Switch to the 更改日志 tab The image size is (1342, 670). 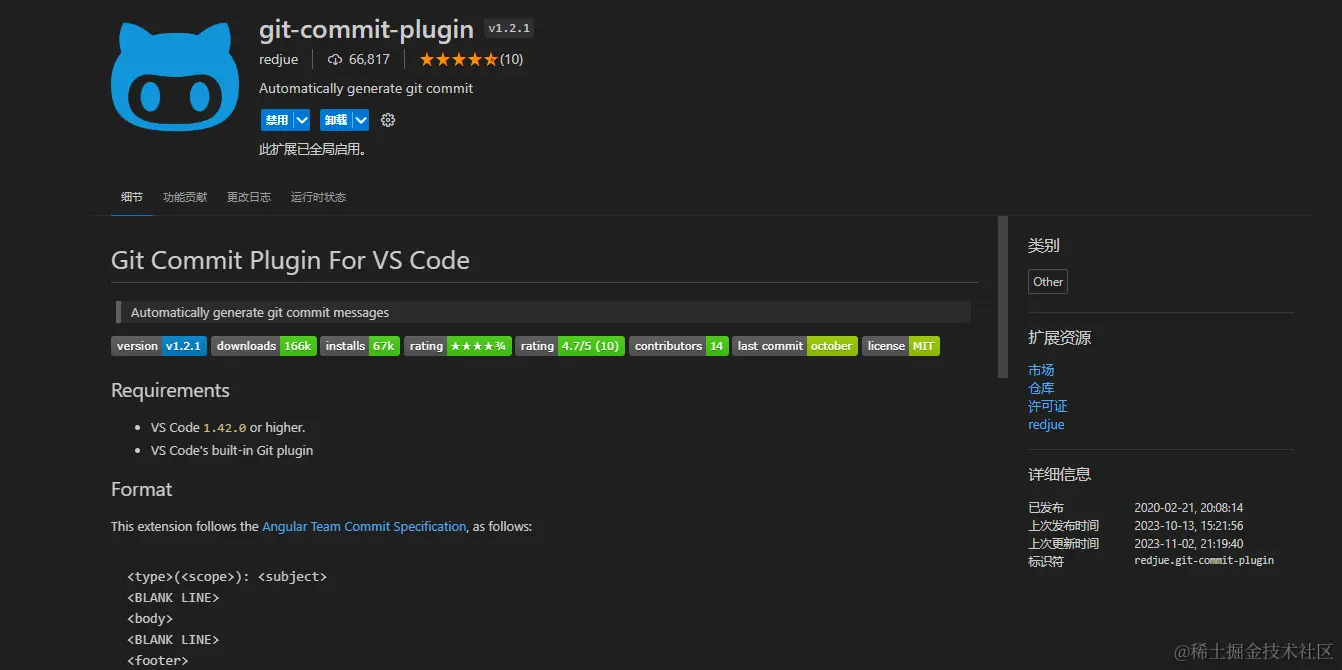[x=248, y=197]
